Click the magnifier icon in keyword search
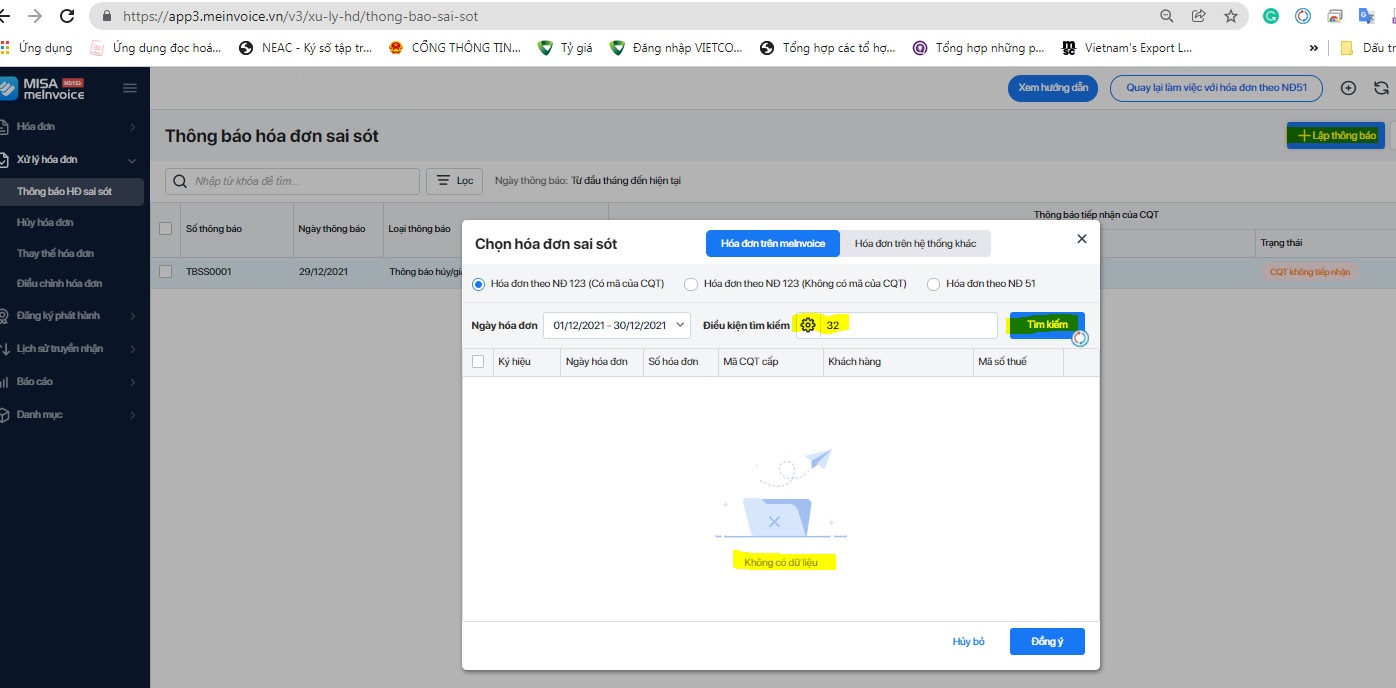 pos(181,181)
